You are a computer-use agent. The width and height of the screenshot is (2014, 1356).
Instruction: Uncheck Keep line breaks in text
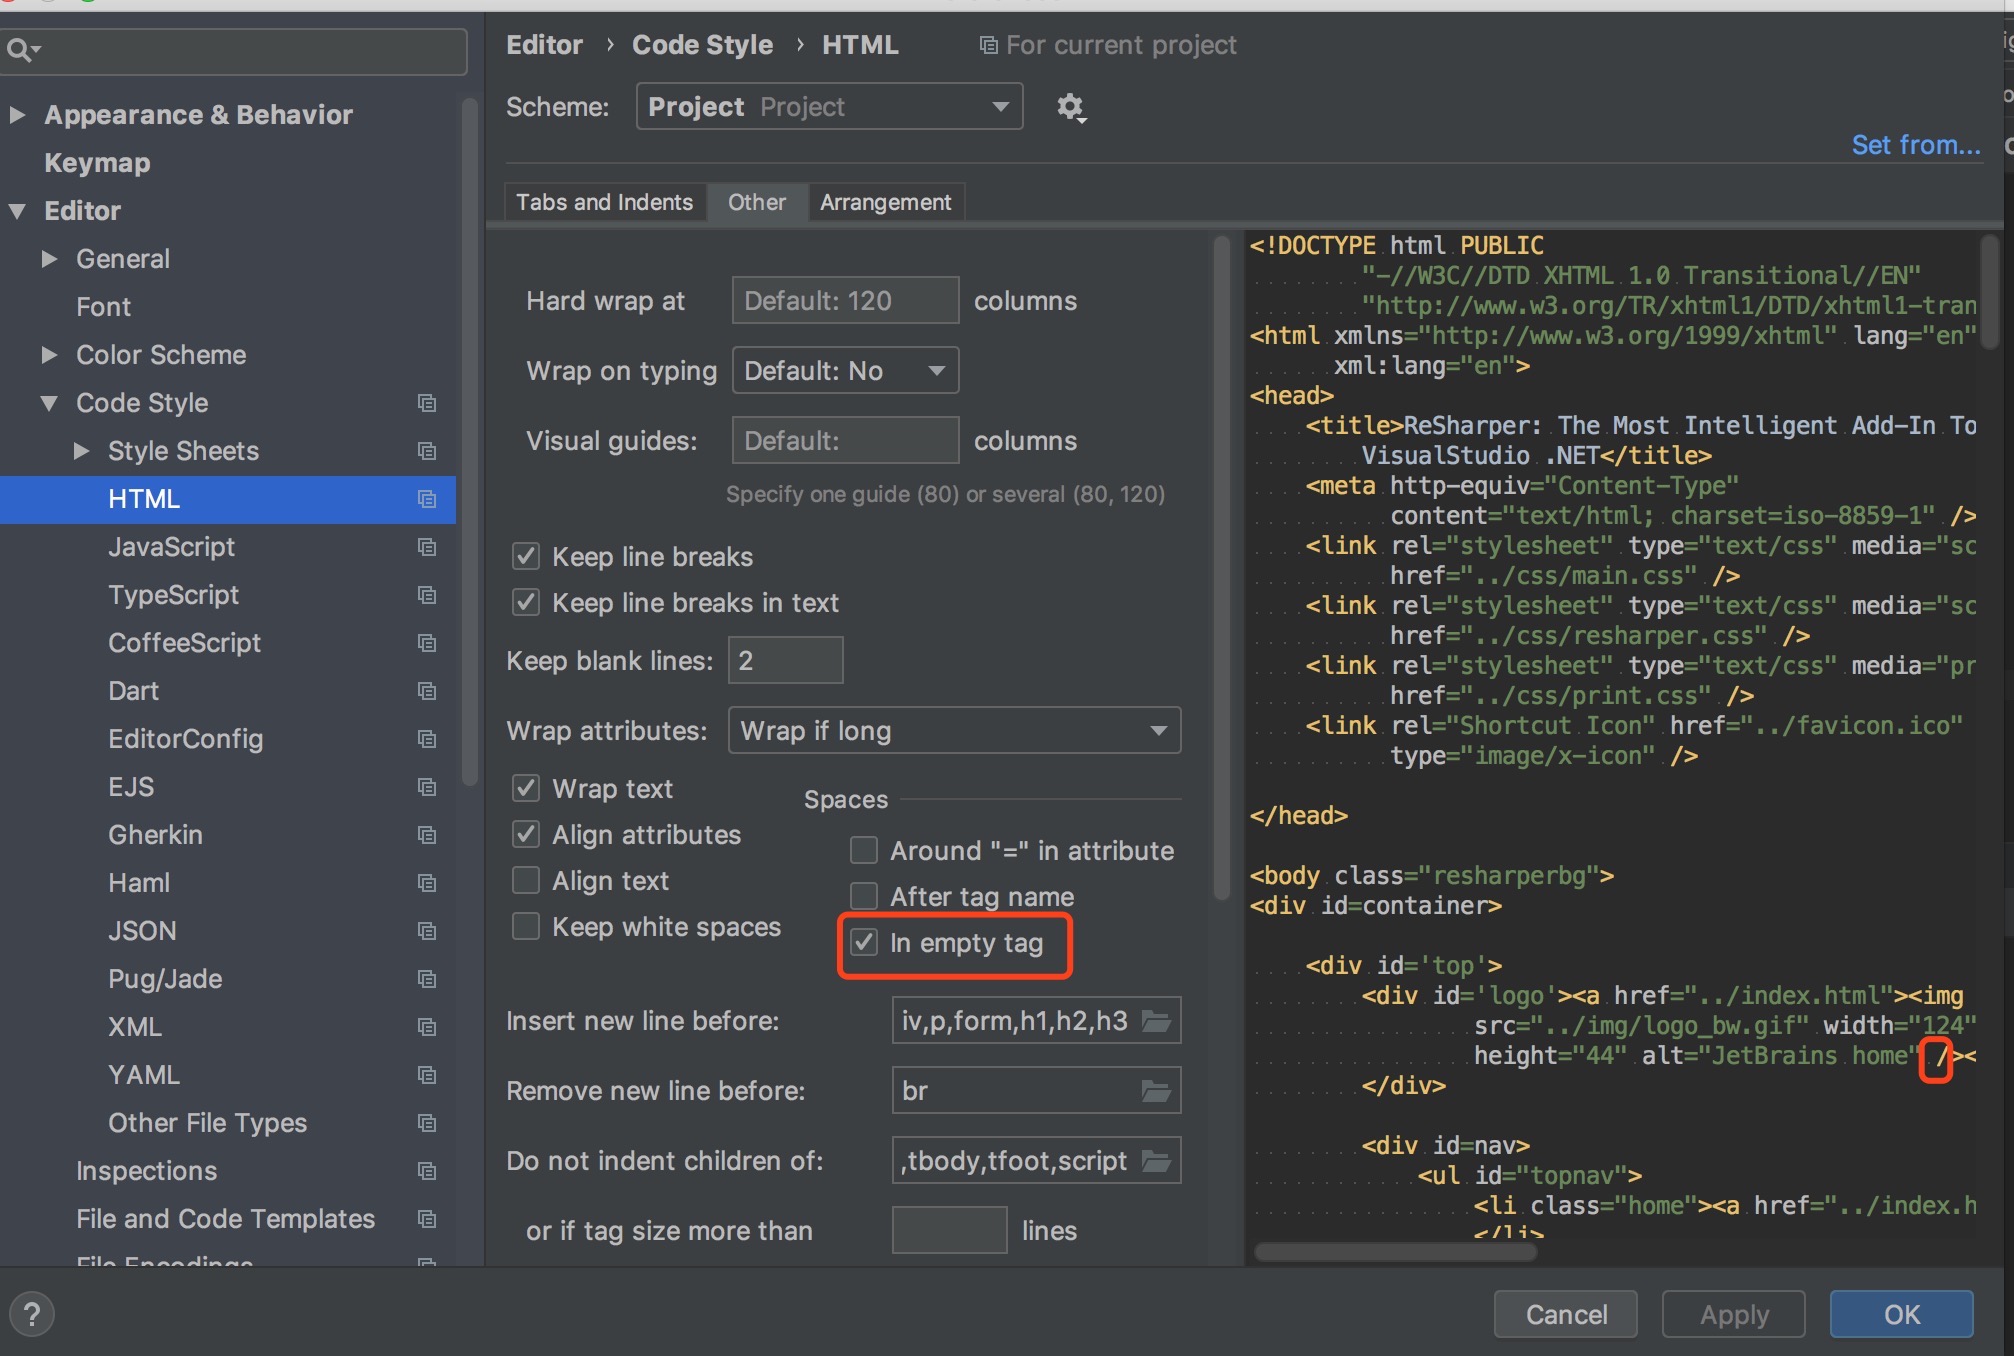click(x=526, y=603)
